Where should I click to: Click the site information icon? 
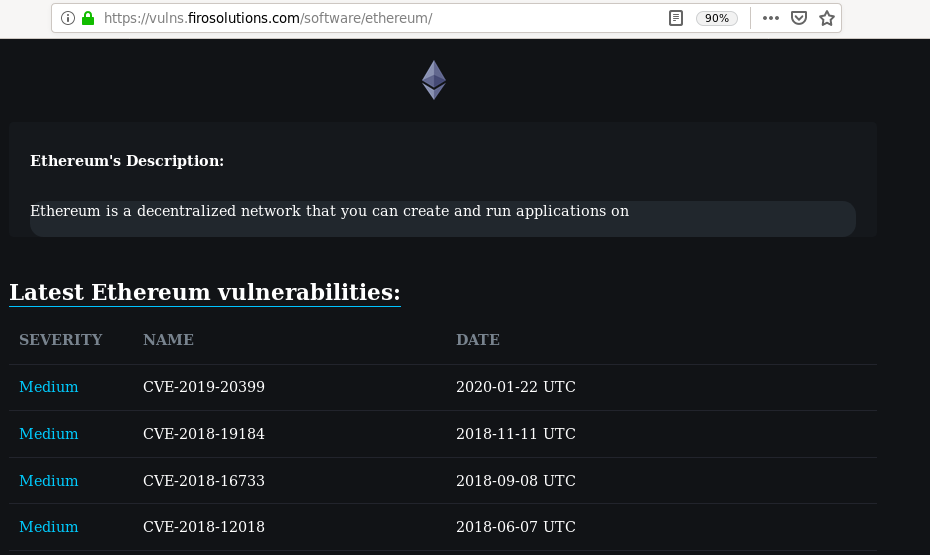tap(68, 18)
